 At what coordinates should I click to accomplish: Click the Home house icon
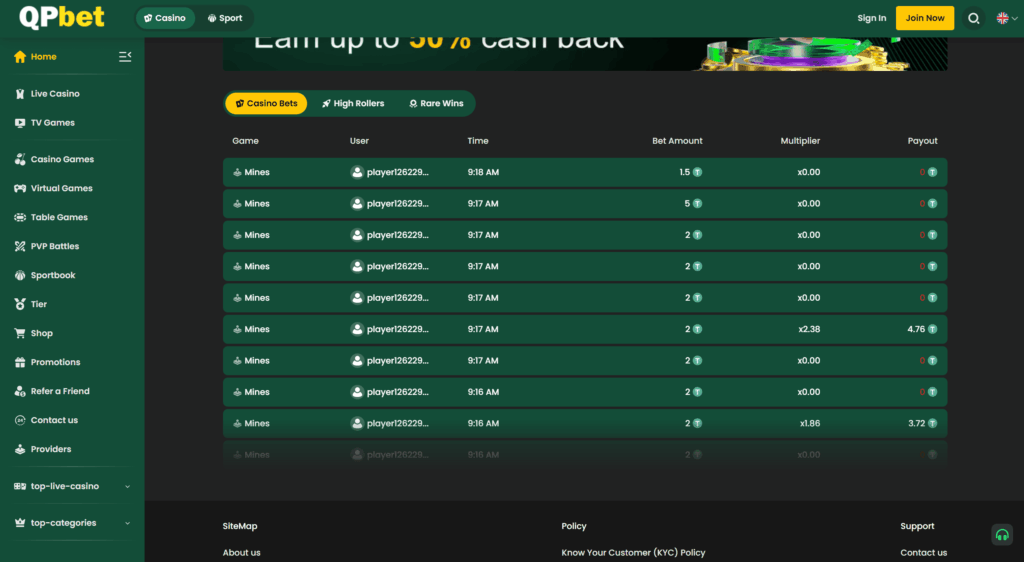20,57
